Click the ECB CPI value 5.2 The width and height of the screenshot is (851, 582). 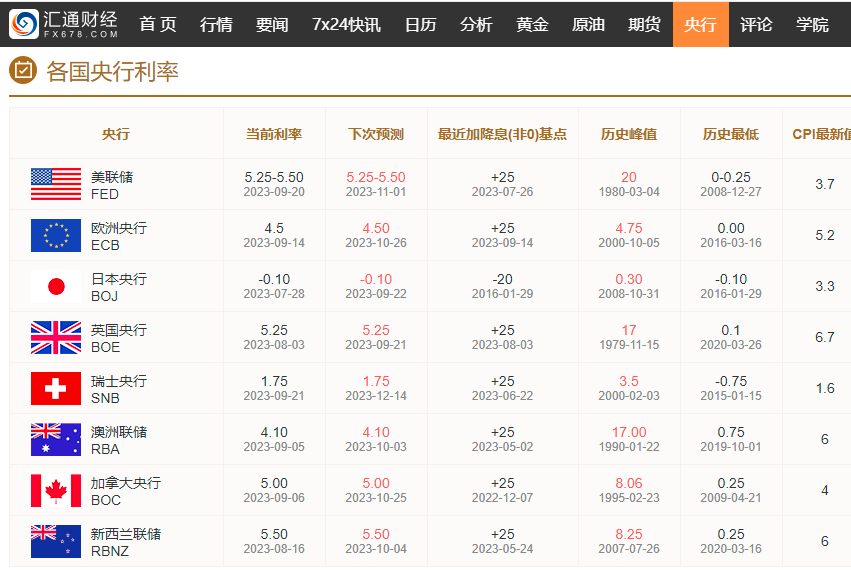[x=825, y=235]
